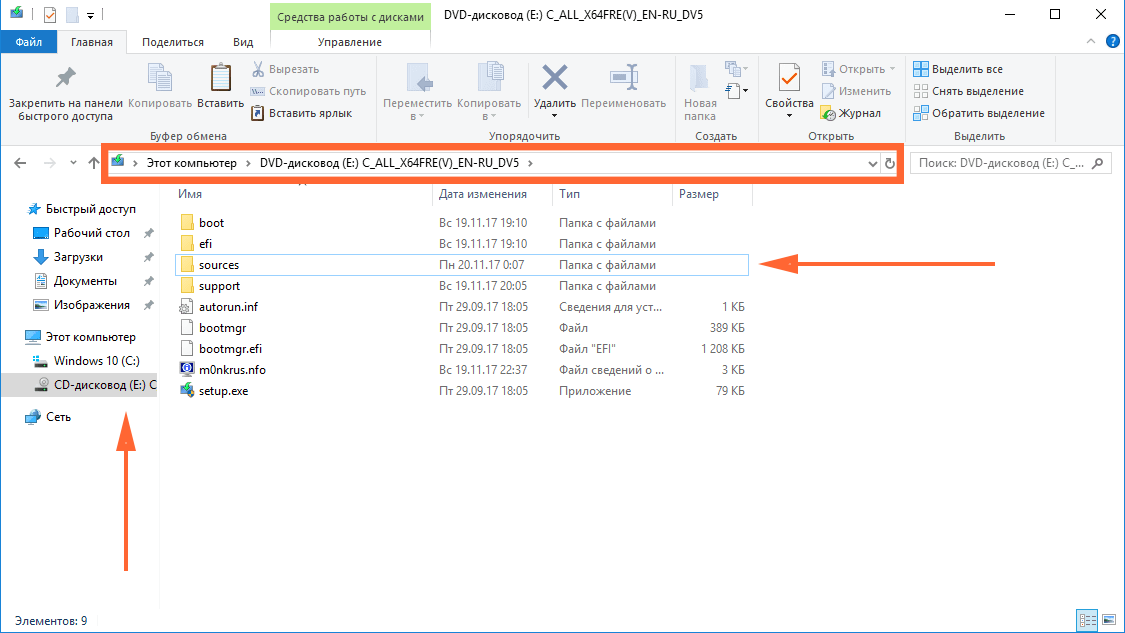Open the File (Файл) menu
The height and width of the screenshot is (633, 1125).
pos(29,42)
